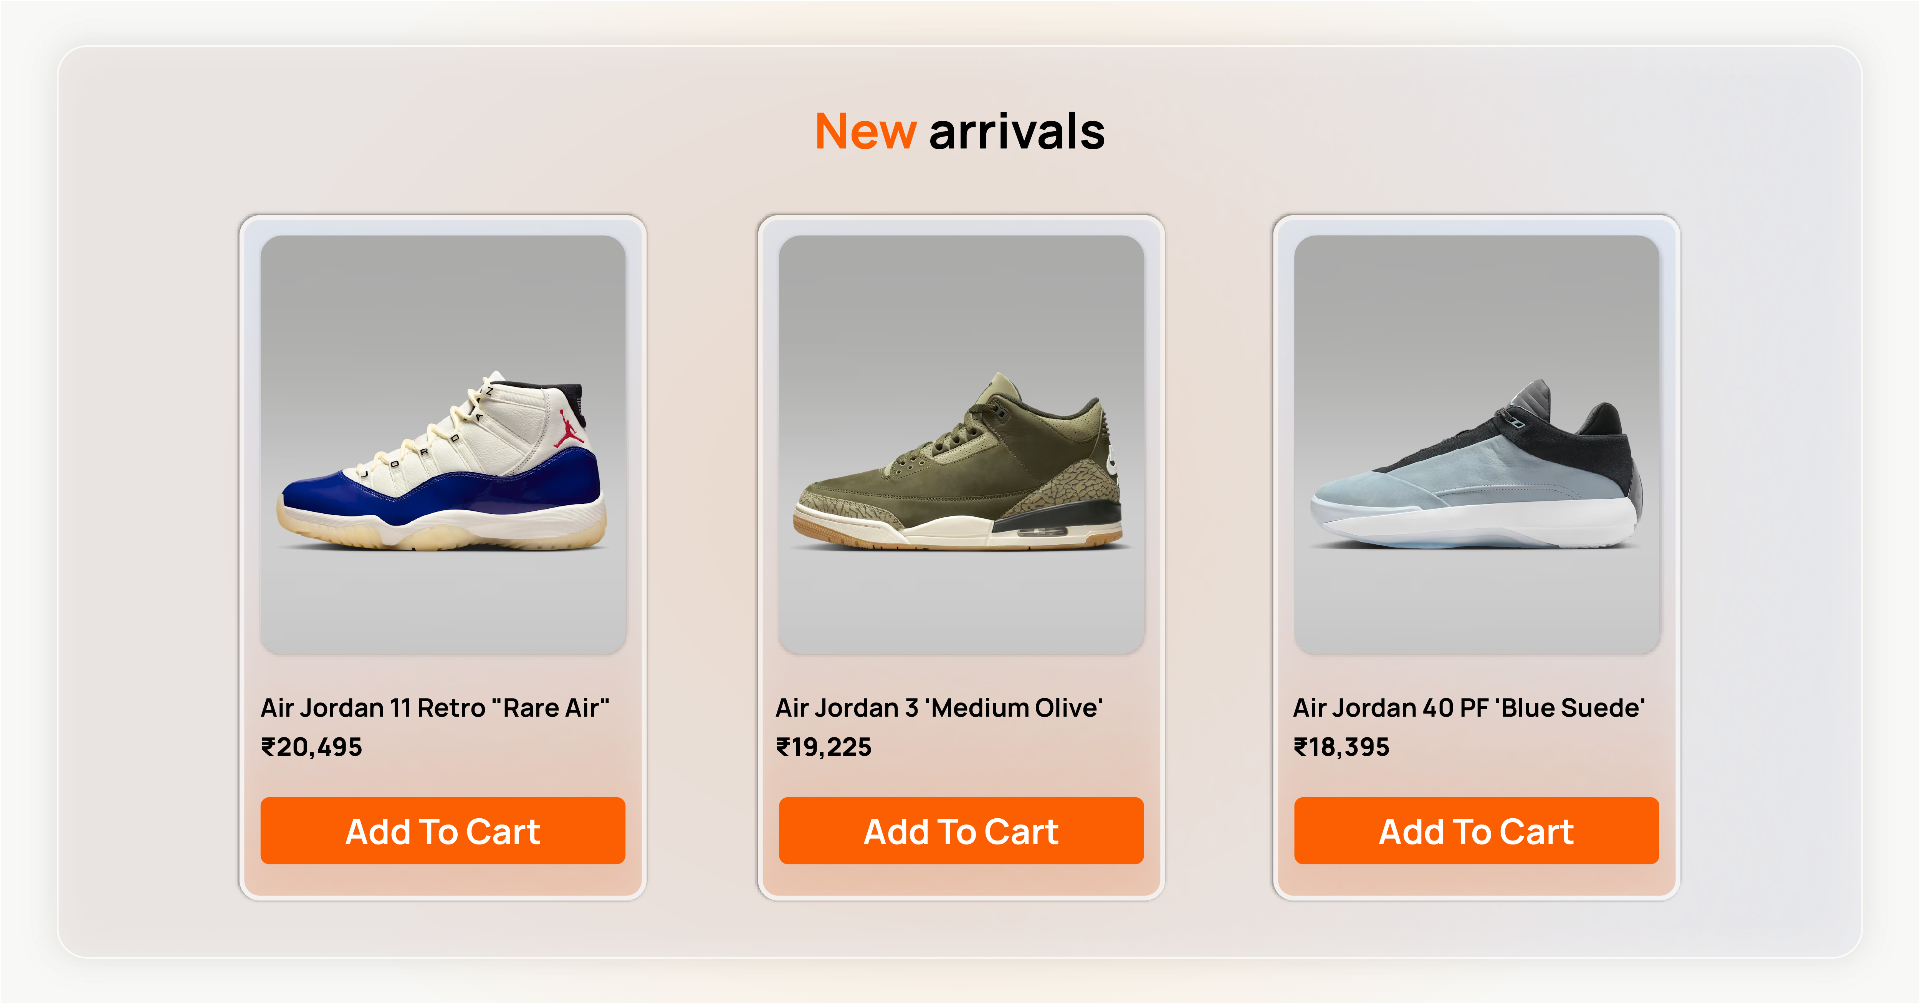
Task: Open the Air Jordan 11 Retro product name link
Action: (434, 707)
